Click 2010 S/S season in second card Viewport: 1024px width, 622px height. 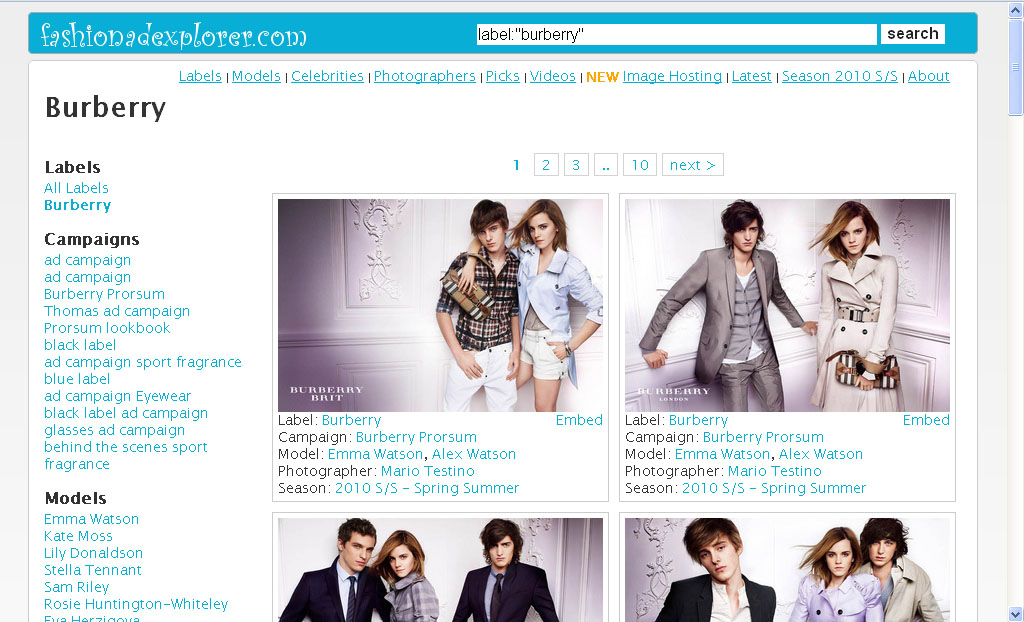coord(774,488)
